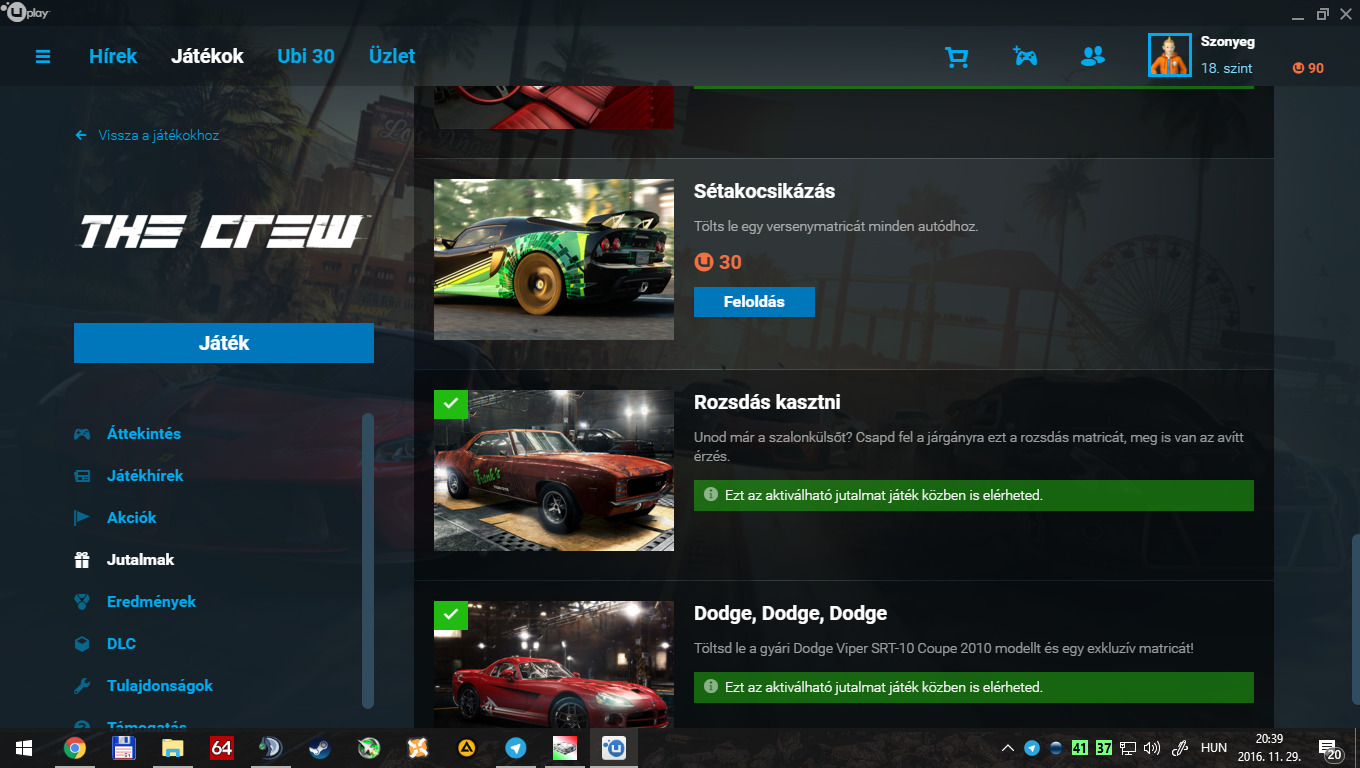Image resolution: width=1360 pixels, height=768 pixels.
Task: Open the hamburger main menu
Action: tap(43, 57)
